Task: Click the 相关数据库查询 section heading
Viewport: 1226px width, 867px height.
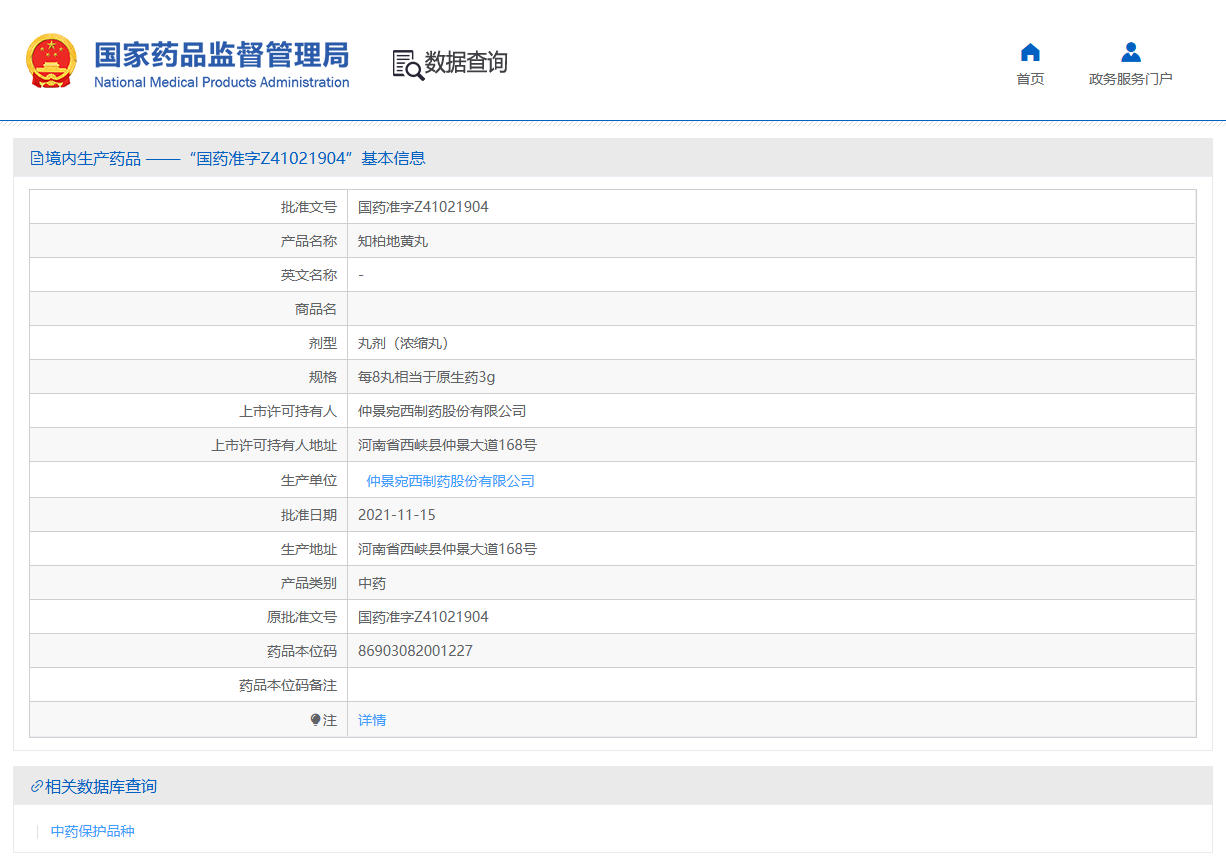Action: (x=101, y=787)
